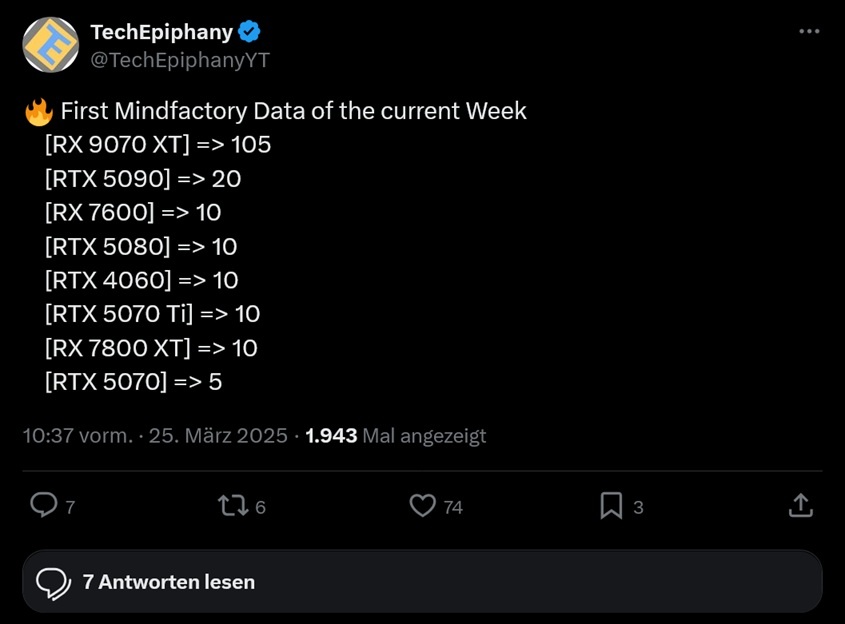Open TechEpiphany's profile picture
This screenshot has height=624, width=845.
50,44
